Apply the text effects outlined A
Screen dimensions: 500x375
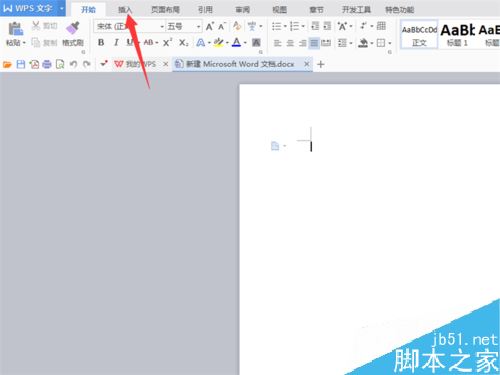pyautogui.click(x=200, y=43)
